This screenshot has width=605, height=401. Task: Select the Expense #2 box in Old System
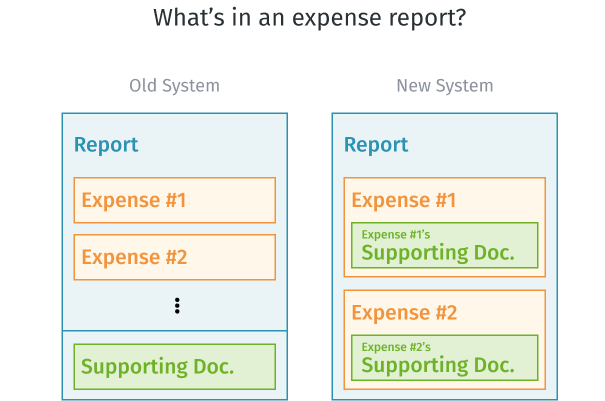coord(174,257)
